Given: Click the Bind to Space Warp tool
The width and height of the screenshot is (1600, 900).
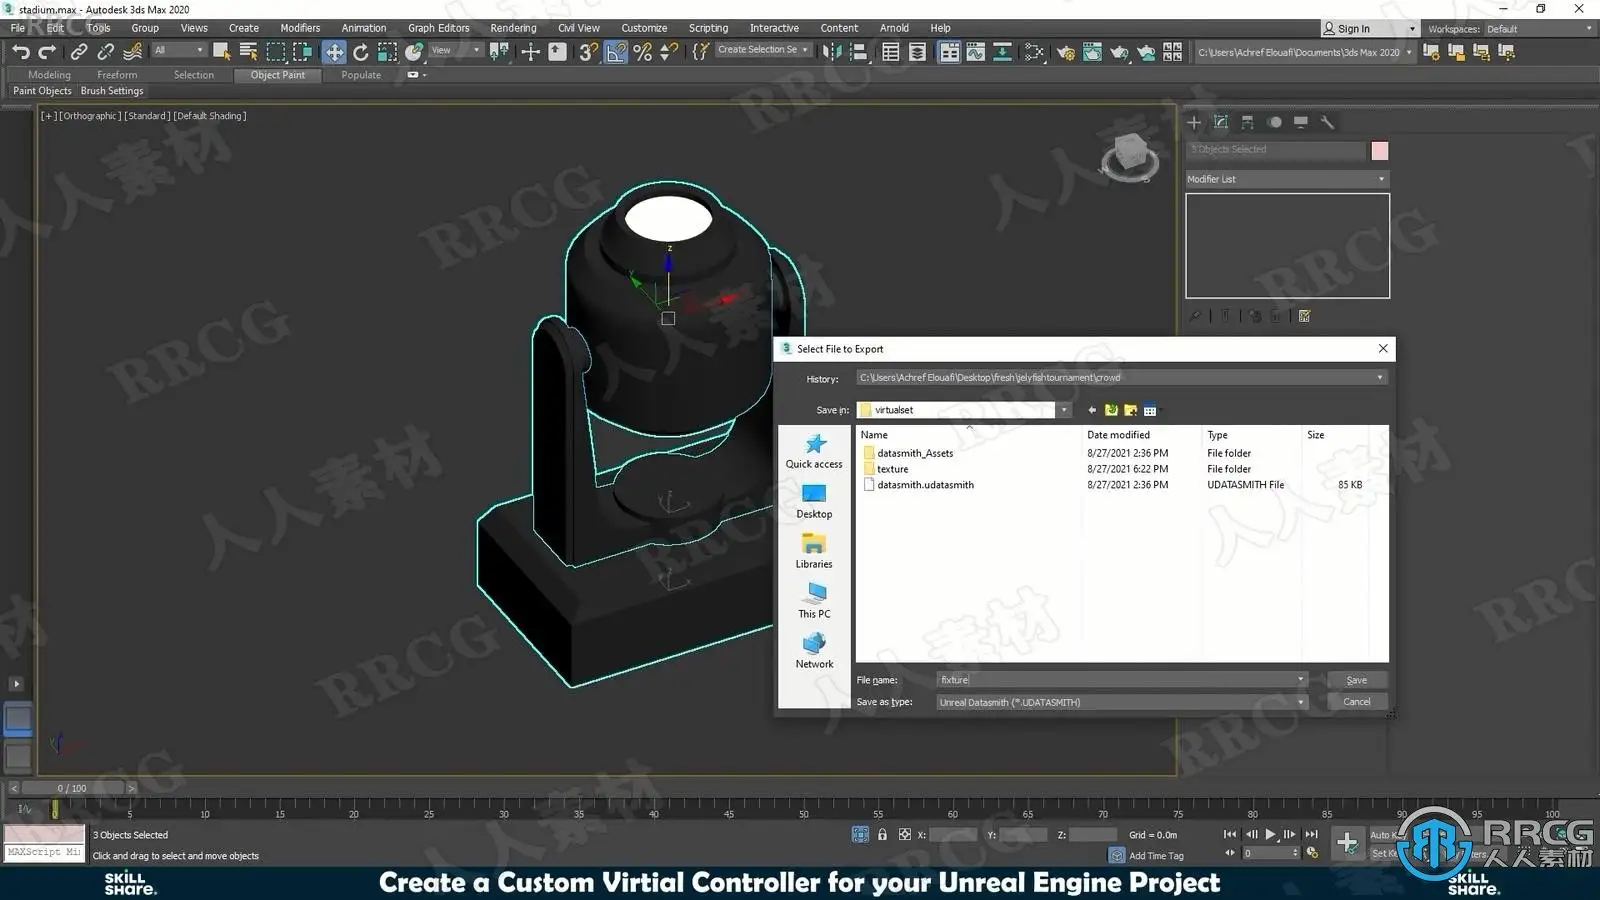Looking at the screenshot, I should coord(132,52).
